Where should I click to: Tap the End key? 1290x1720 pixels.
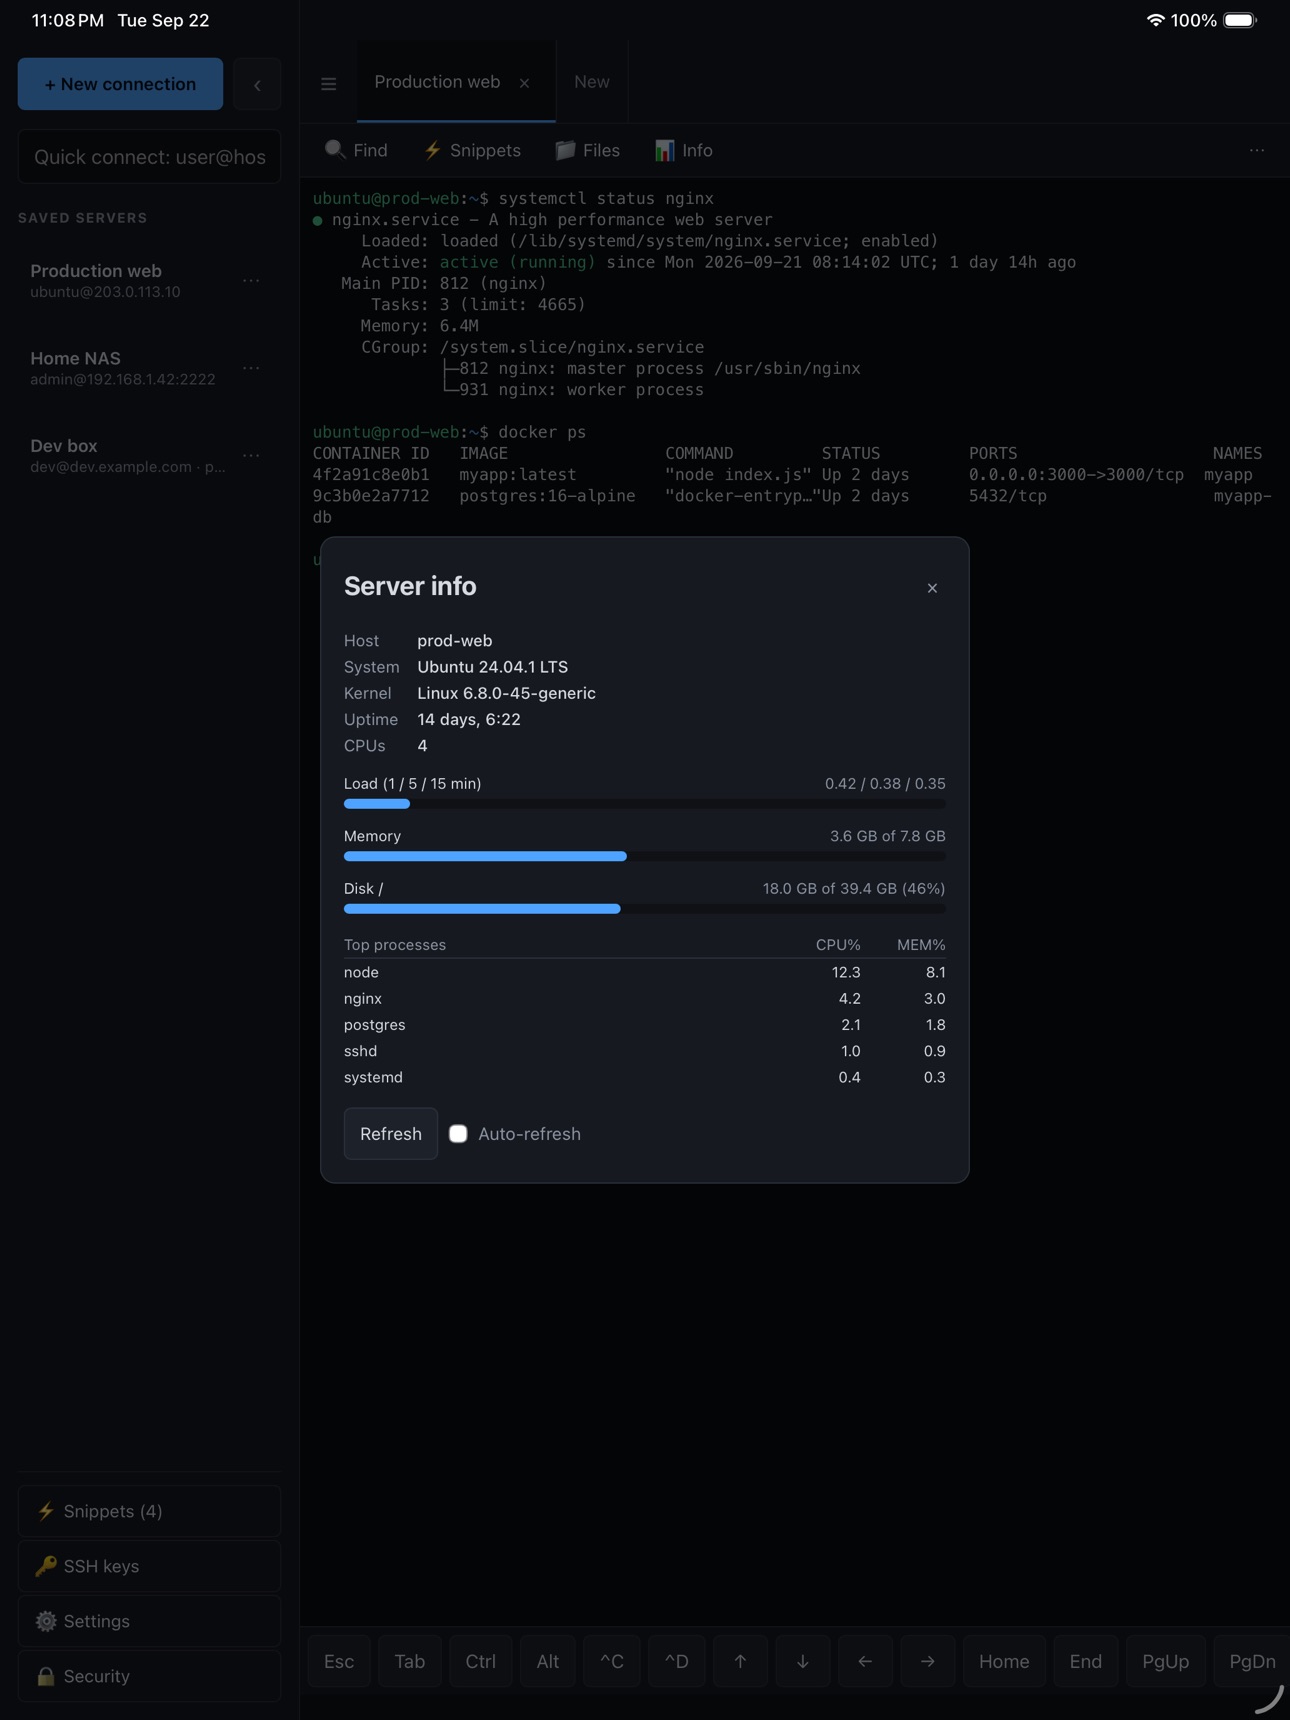click(x=1086, y=1661)
